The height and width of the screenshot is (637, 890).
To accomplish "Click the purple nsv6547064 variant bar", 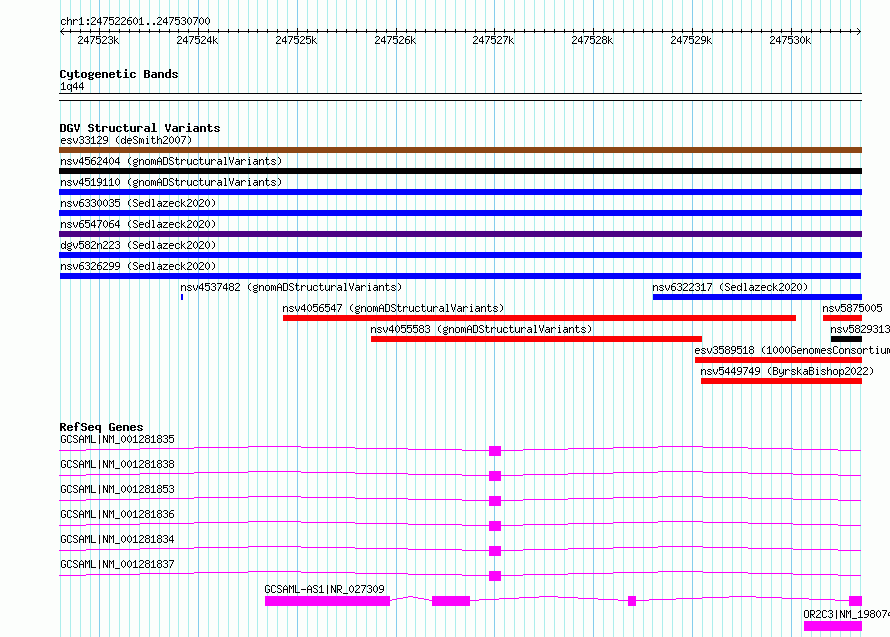I will coord(460,234).
